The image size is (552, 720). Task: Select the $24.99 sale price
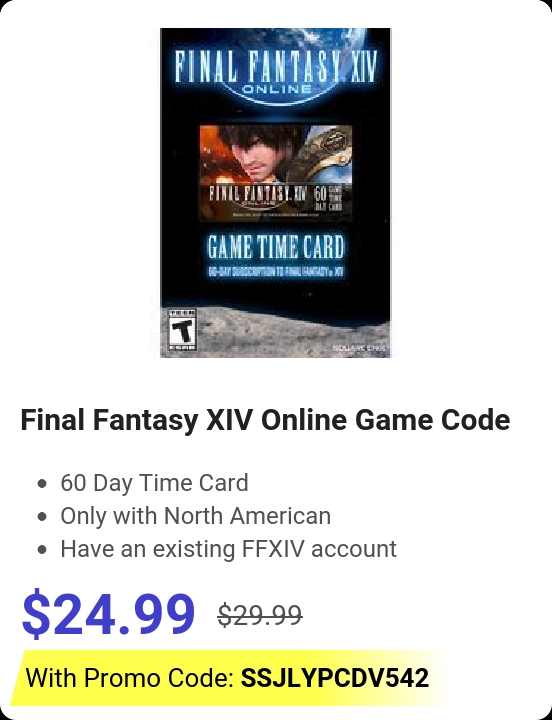[108, 614]
